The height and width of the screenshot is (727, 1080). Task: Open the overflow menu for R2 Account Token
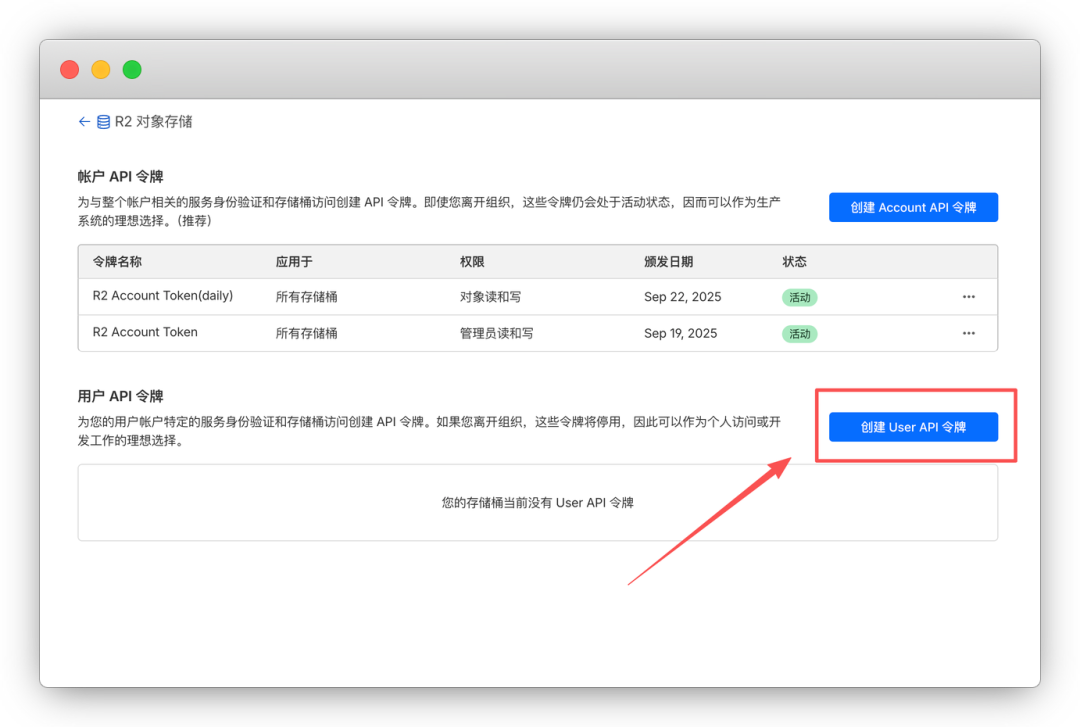point(968,333)
